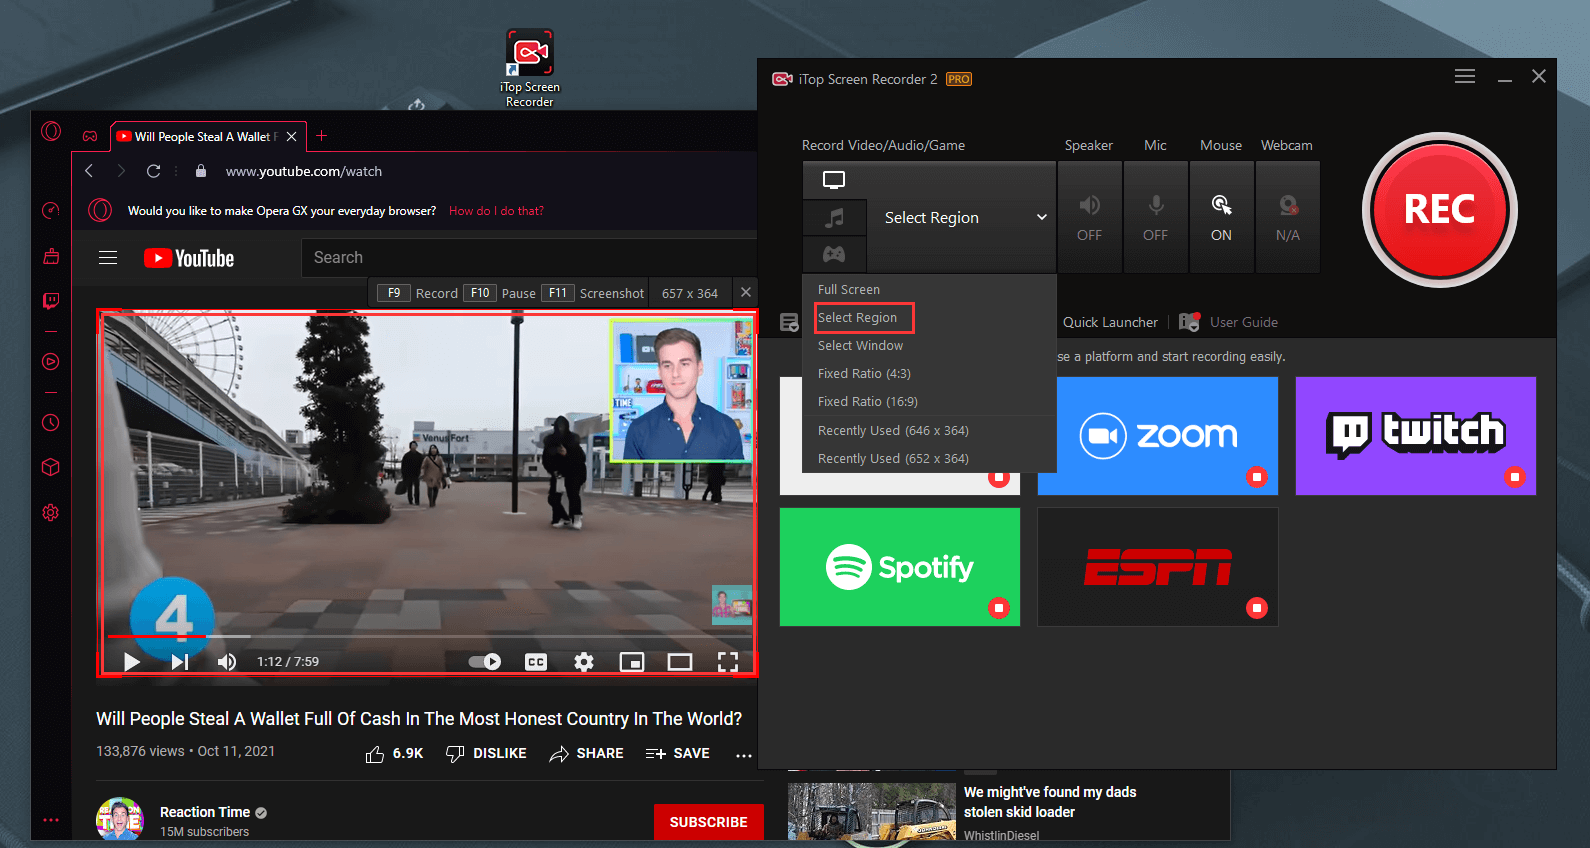Click the PRO badge in iTop title bar

(959, 79)
